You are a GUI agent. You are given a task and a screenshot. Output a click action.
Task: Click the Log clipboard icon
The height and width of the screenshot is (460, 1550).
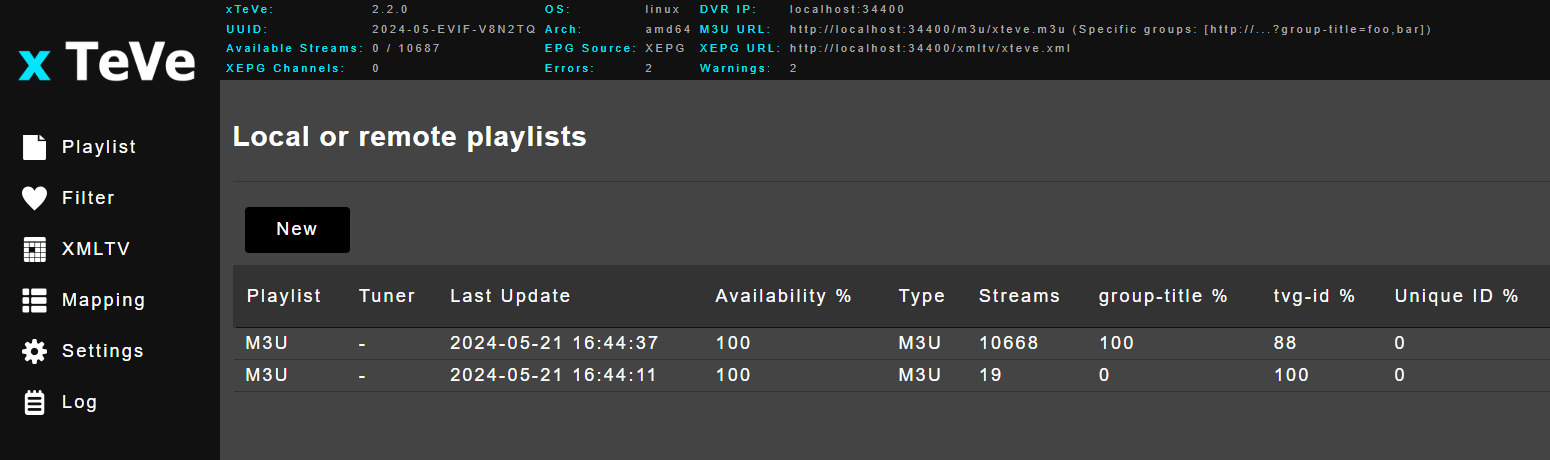click(35, 402)
